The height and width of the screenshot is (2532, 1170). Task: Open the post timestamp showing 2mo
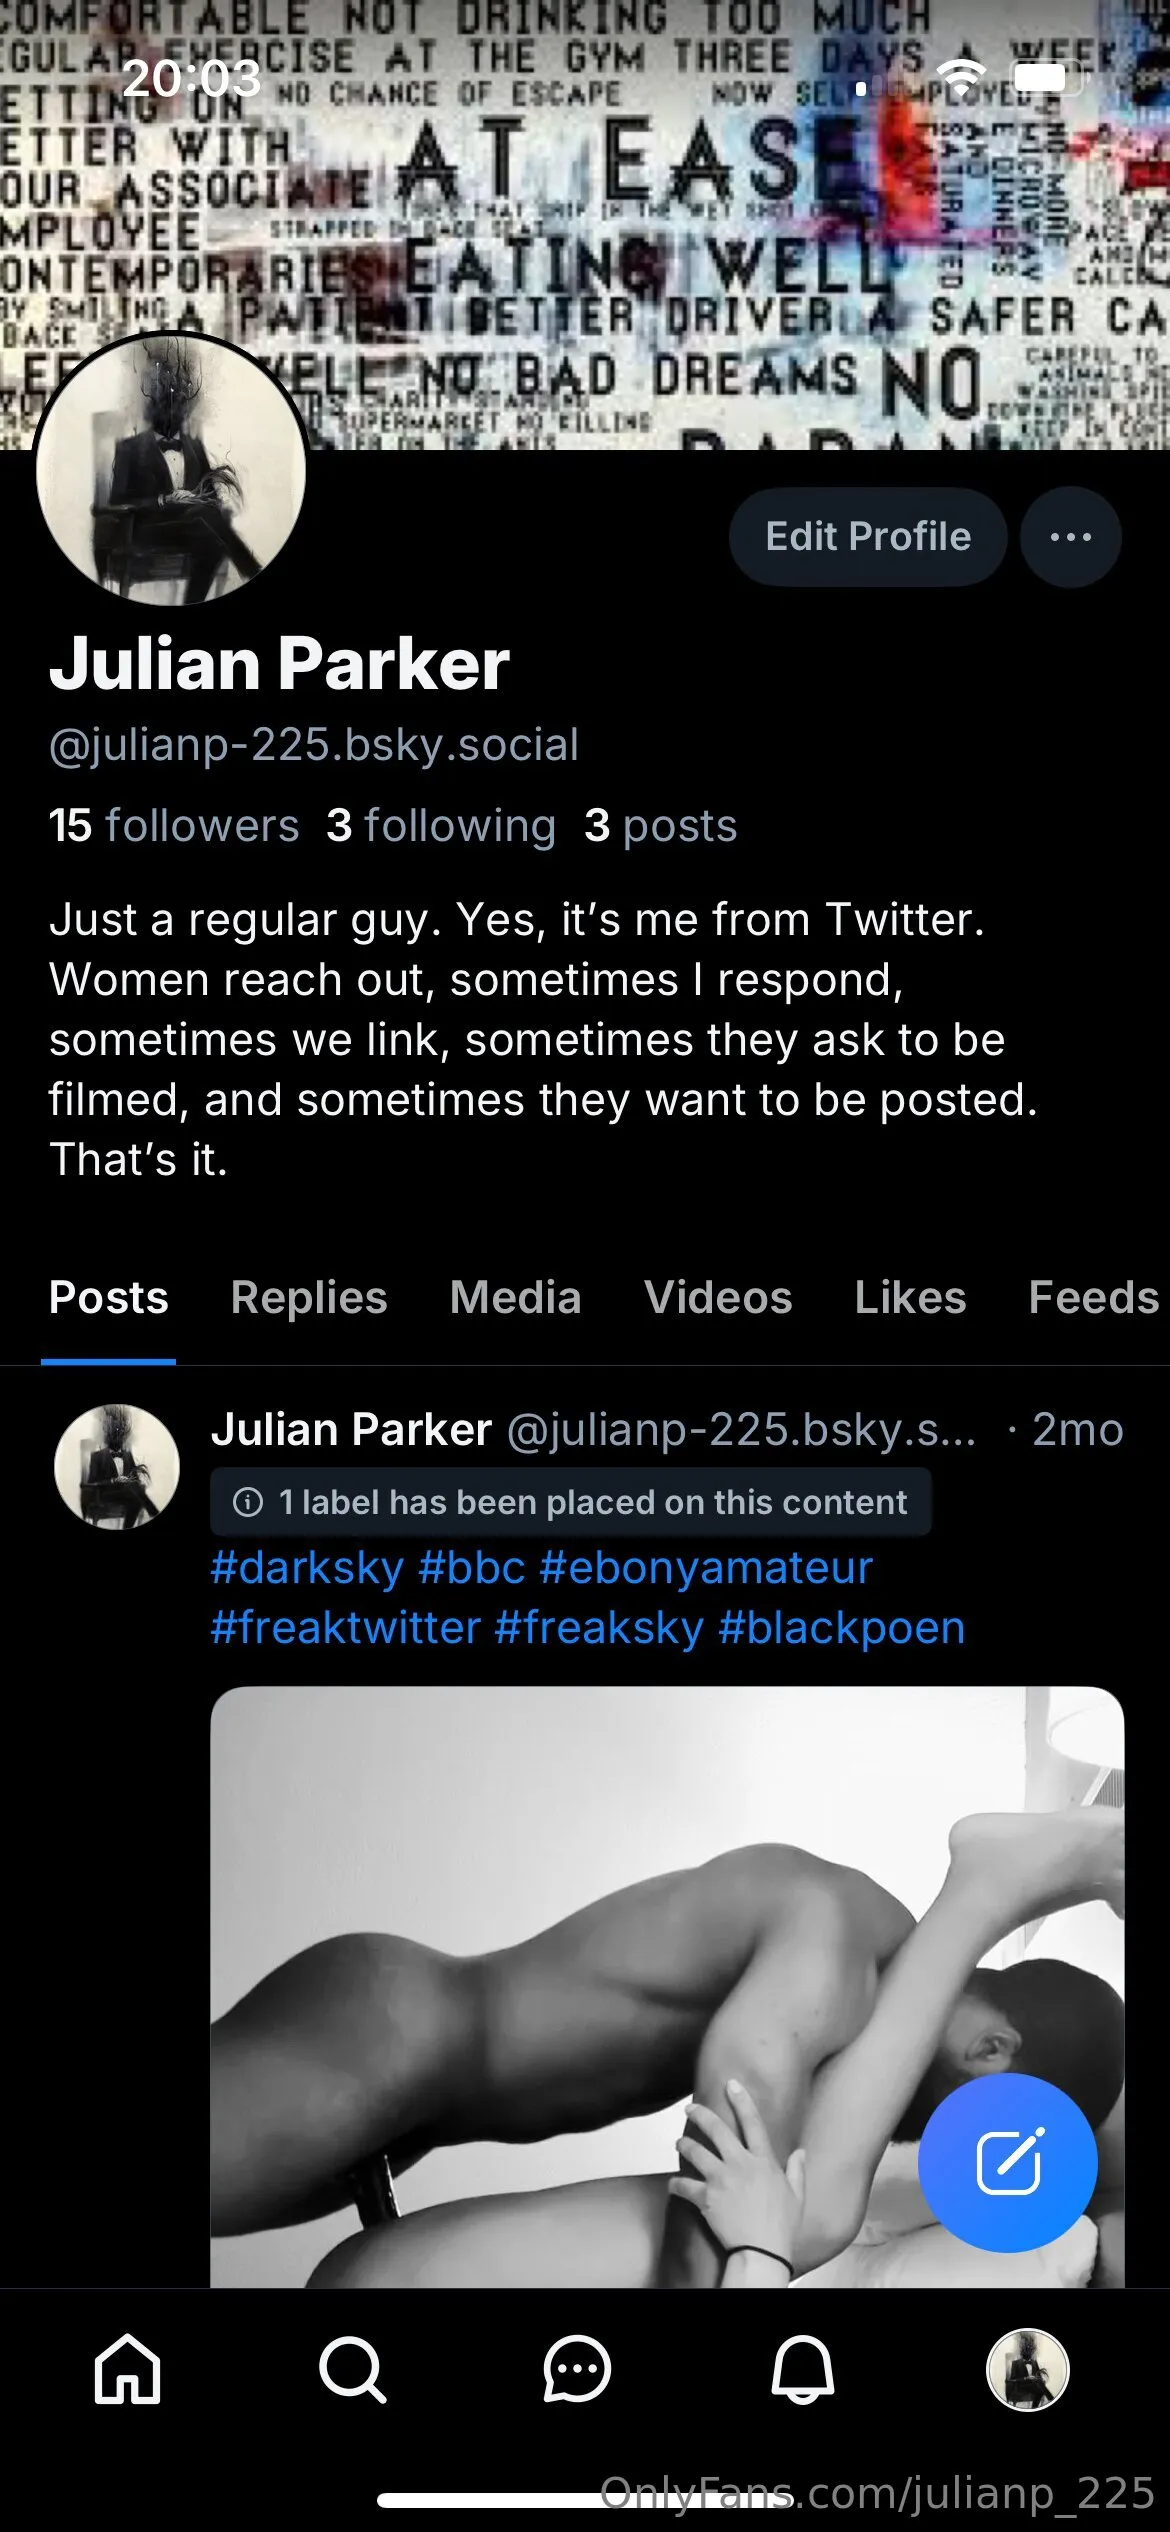coord(1077,1430)
